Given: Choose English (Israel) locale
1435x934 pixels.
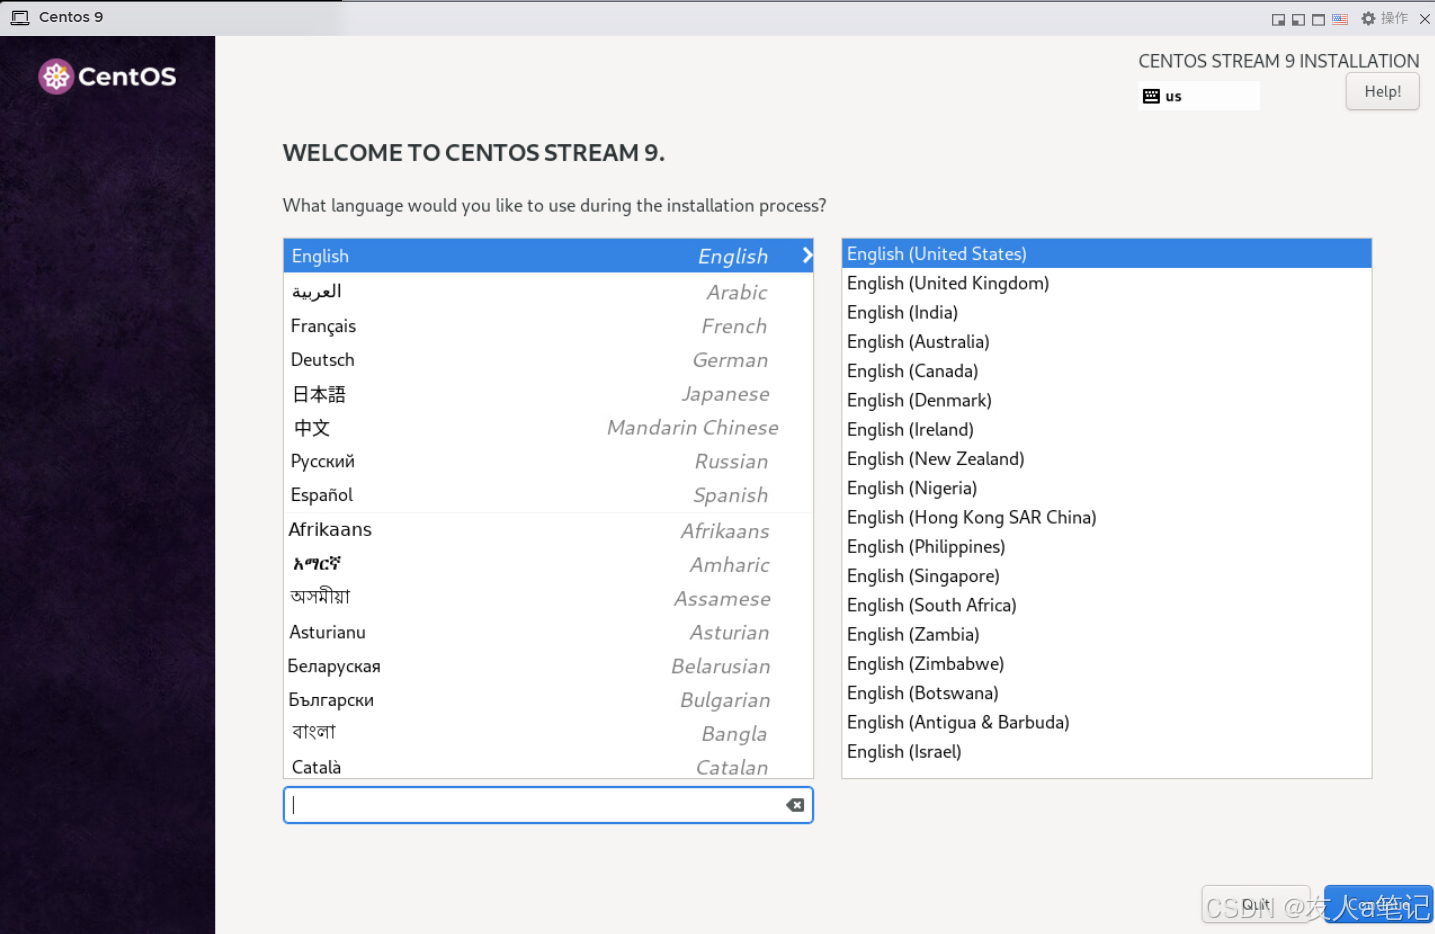Looking at the screenshot, I should tap(1106, 752).
